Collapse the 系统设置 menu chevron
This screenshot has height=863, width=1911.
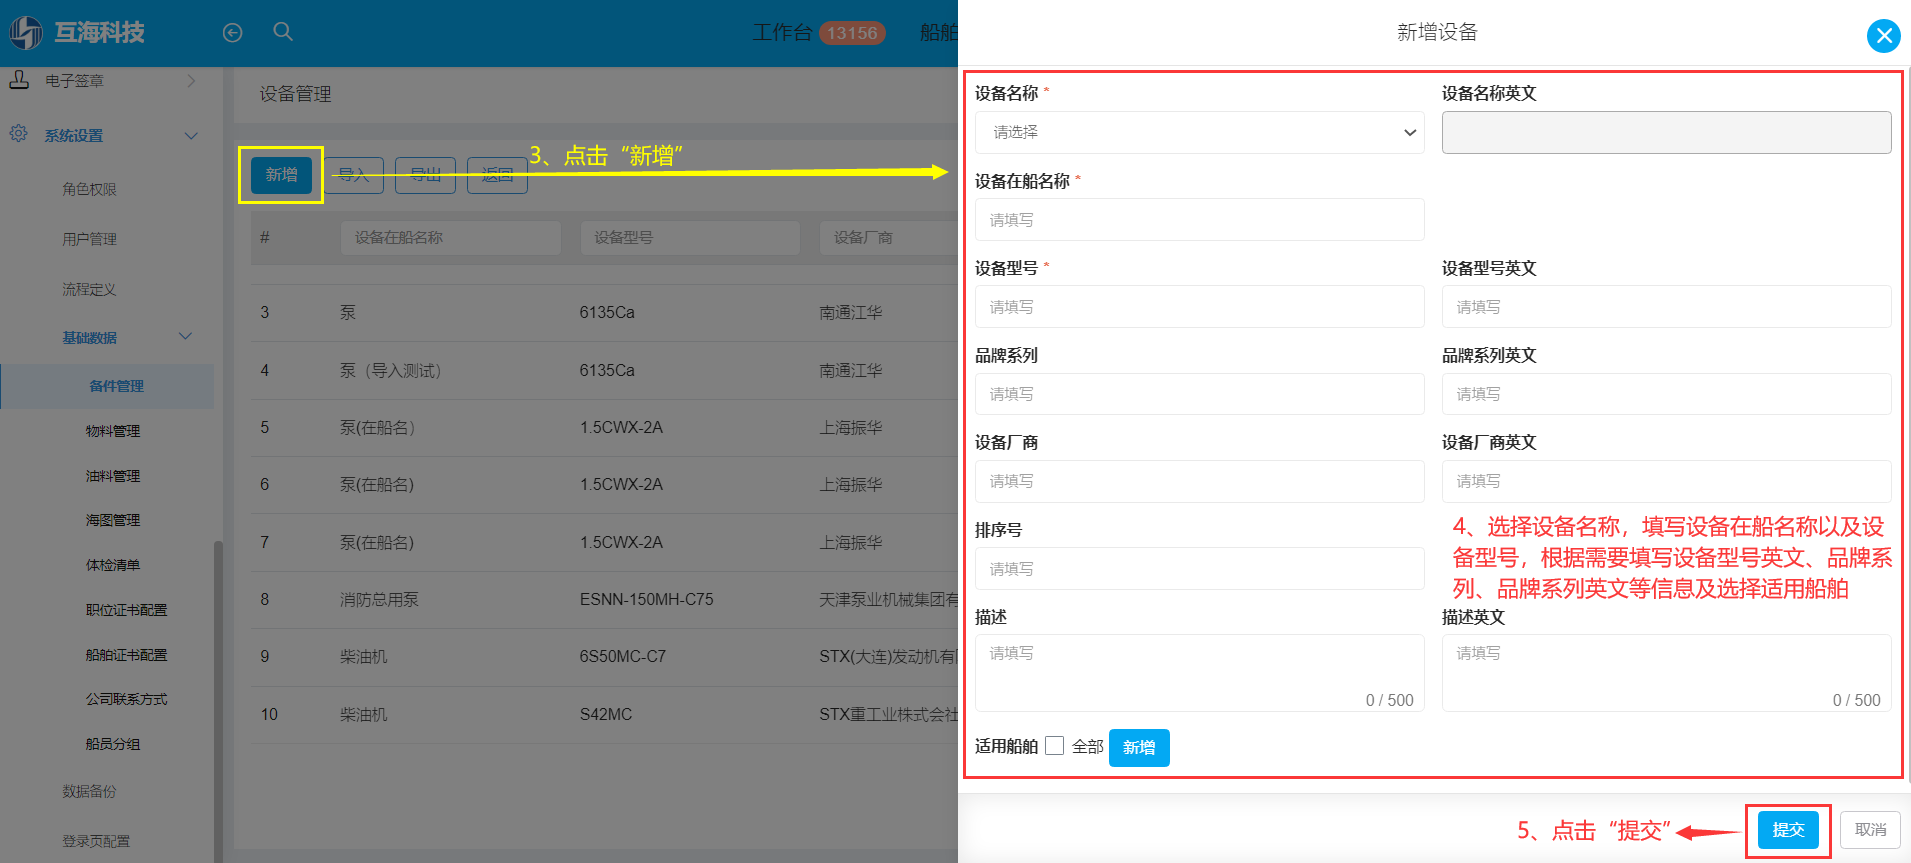(191, 135)
